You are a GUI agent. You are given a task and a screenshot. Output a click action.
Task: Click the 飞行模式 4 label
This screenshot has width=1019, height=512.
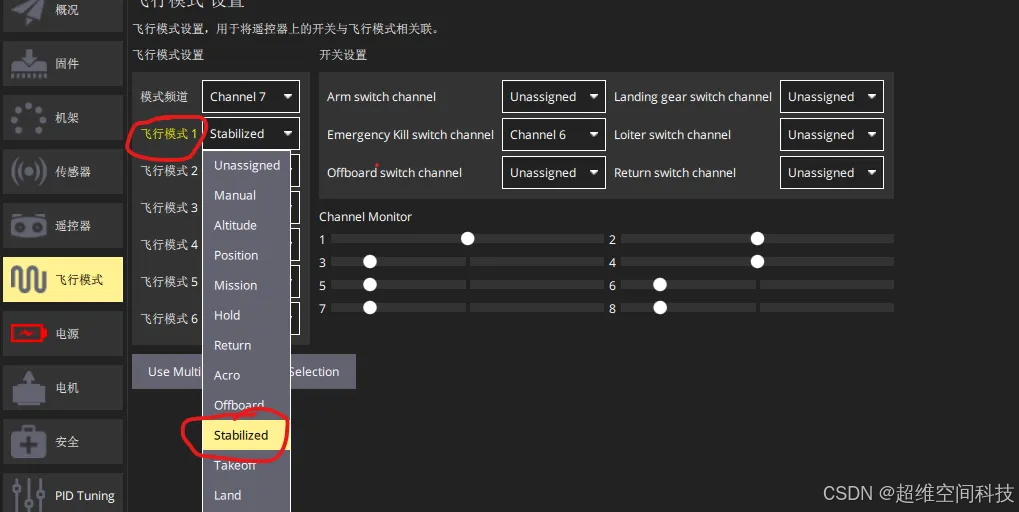click(x=168, y=244)
